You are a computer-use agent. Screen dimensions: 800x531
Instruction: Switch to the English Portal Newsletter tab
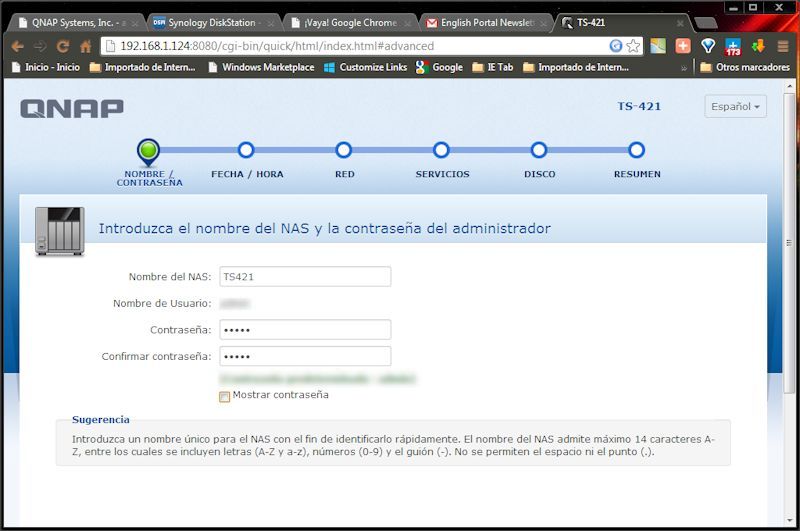pyautogui.click(x=487, y=23)
